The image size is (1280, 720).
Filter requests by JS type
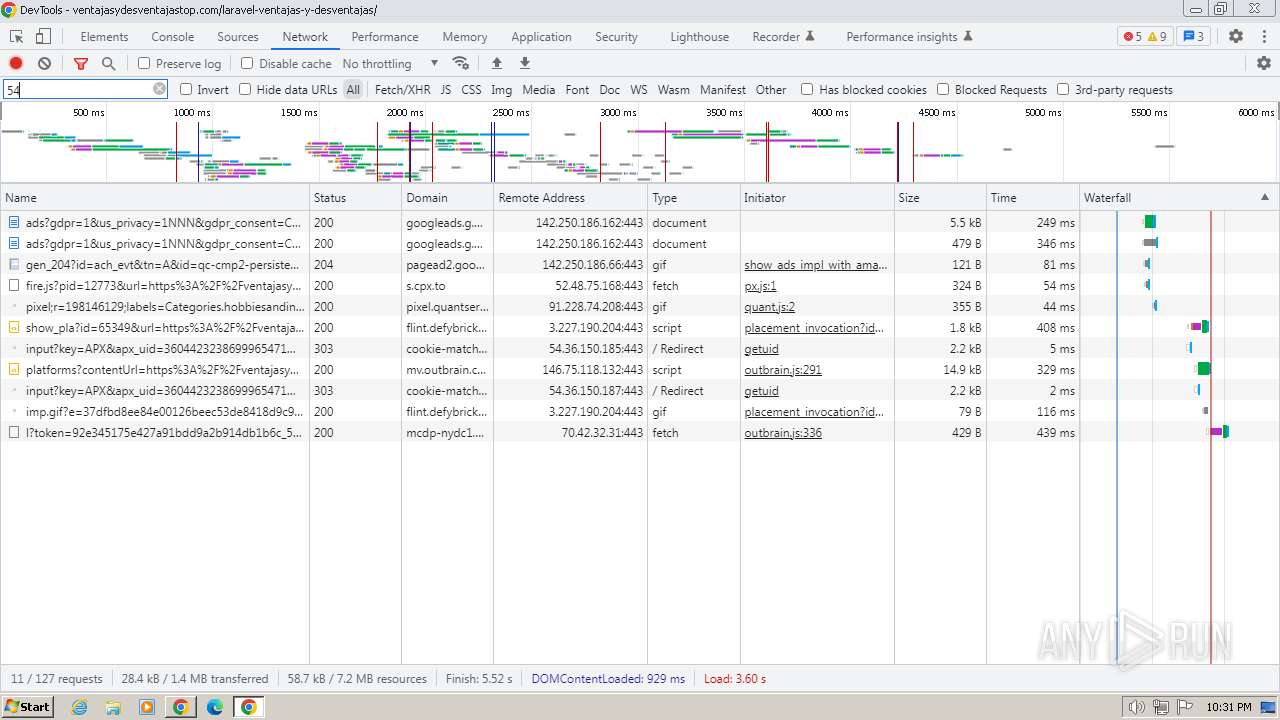pos(446,89)
